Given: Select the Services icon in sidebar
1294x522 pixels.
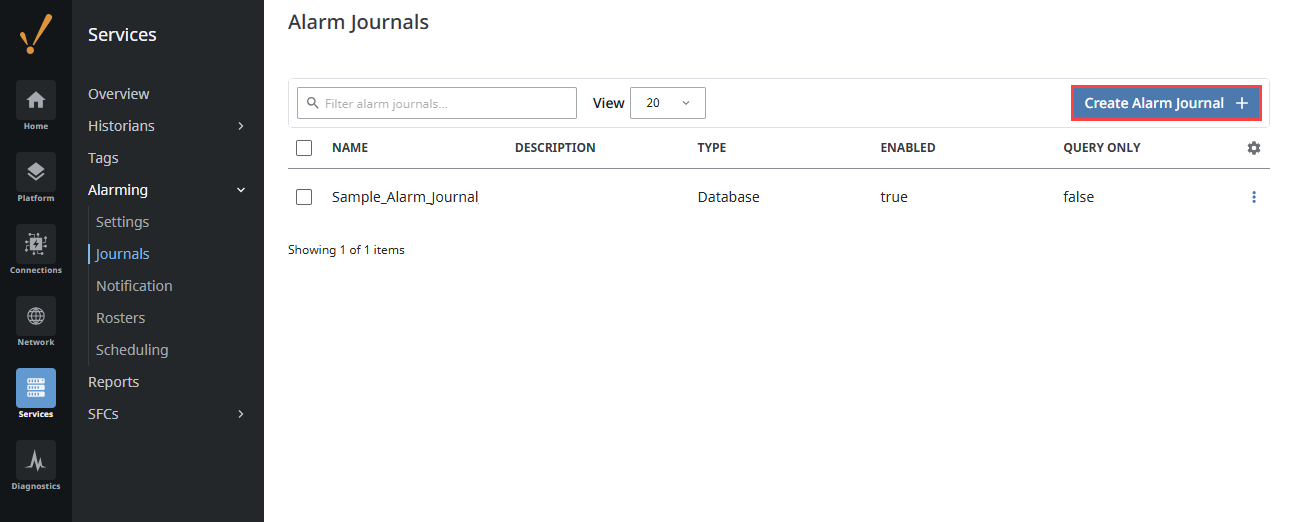Looking at the screenshot, I should coord(36,388).
